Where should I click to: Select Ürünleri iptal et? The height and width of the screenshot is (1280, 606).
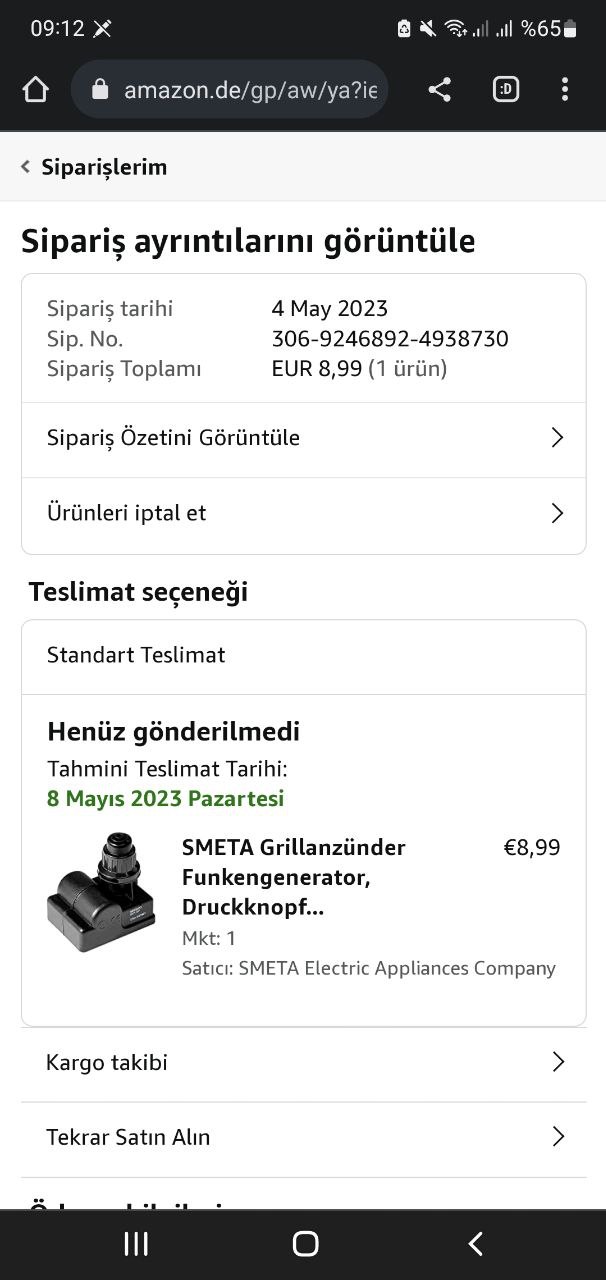[x=127, y=513]
